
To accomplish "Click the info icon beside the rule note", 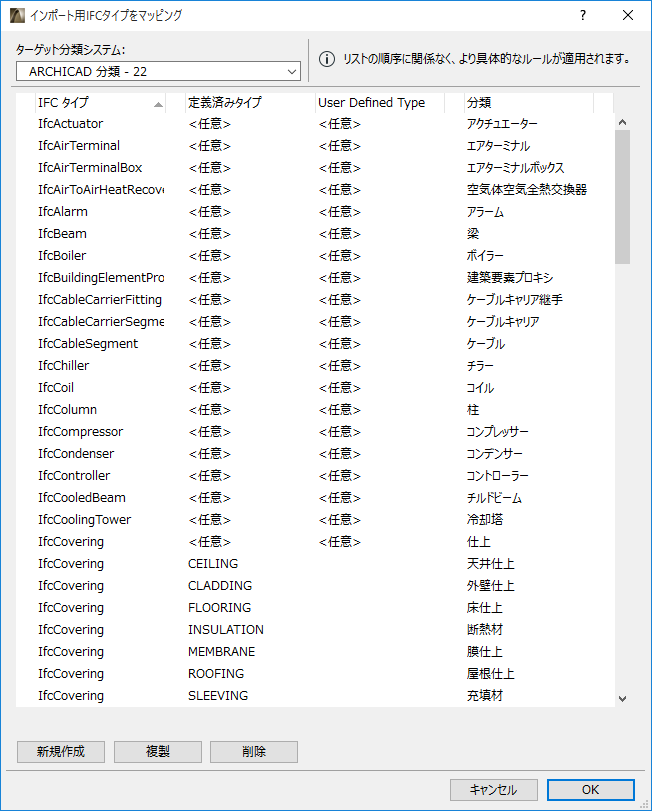I will 327,59.
